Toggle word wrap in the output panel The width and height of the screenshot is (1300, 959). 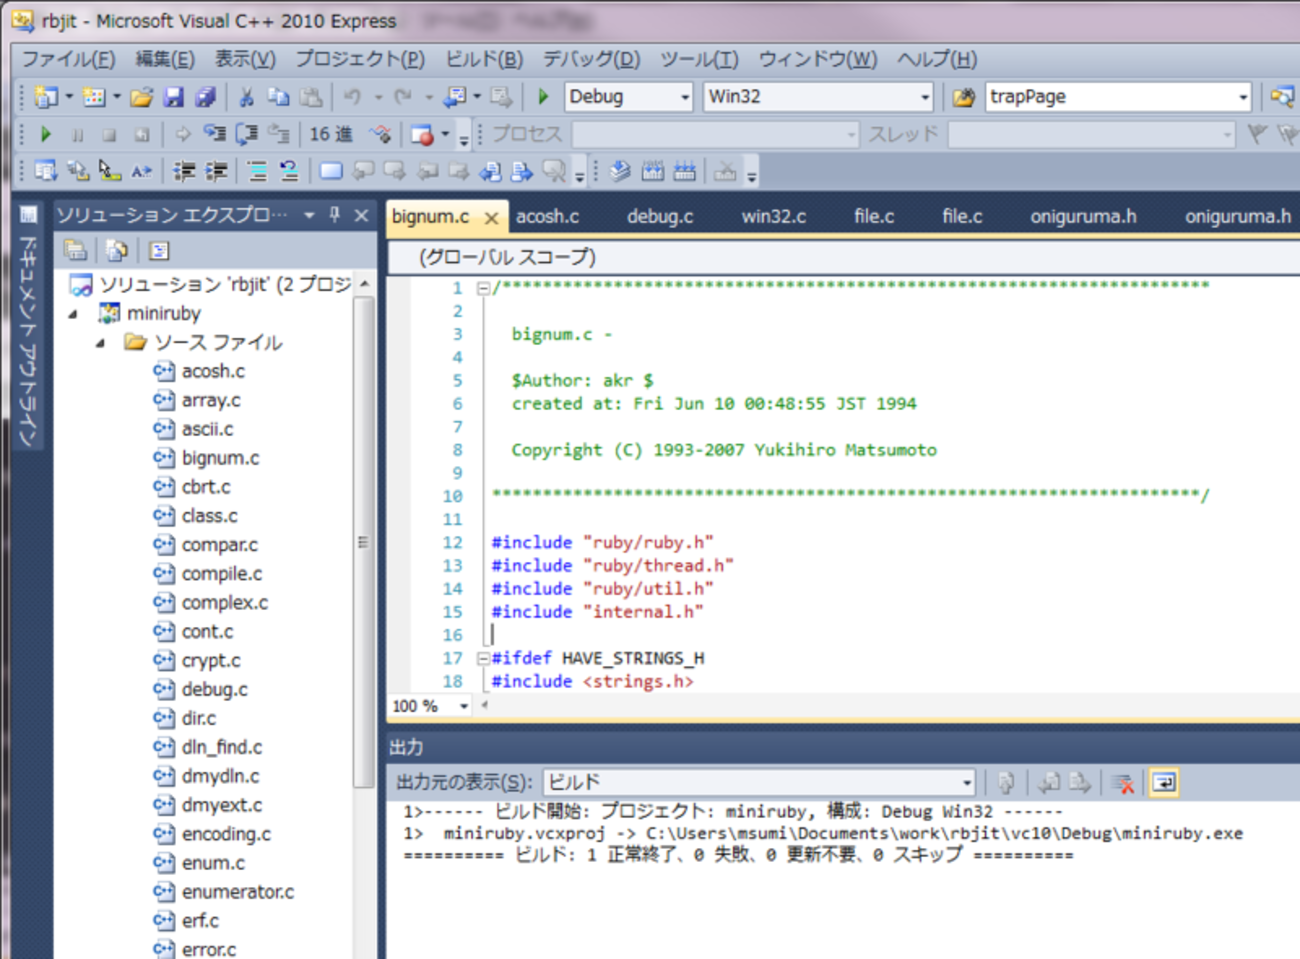[1164, 783]
